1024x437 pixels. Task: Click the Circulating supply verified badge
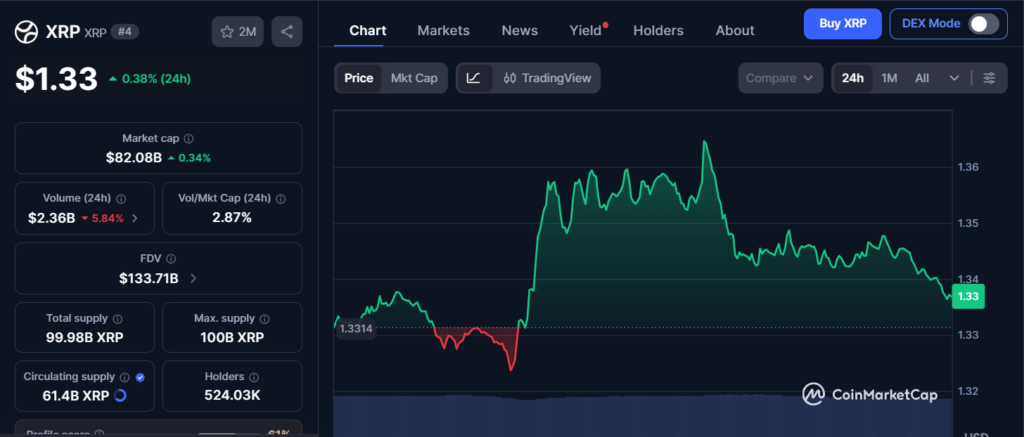tap(140, 377)
